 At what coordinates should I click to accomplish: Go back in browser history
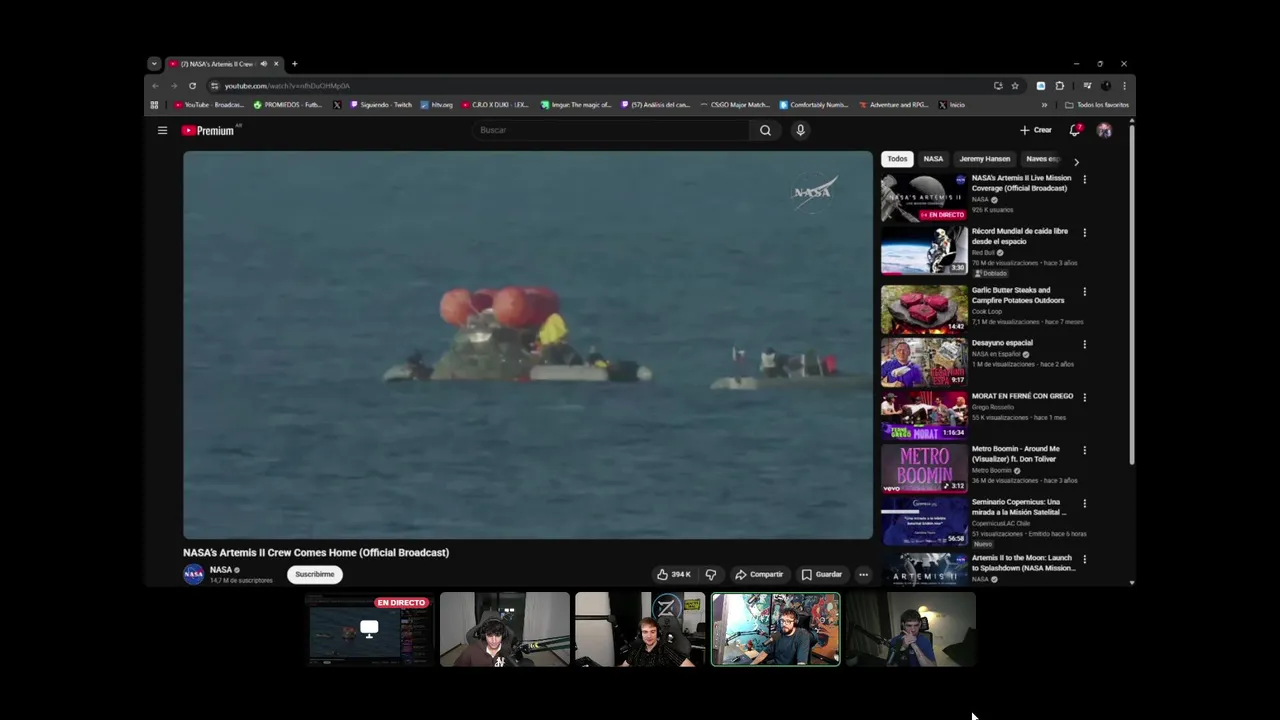(x=155, y=86)
